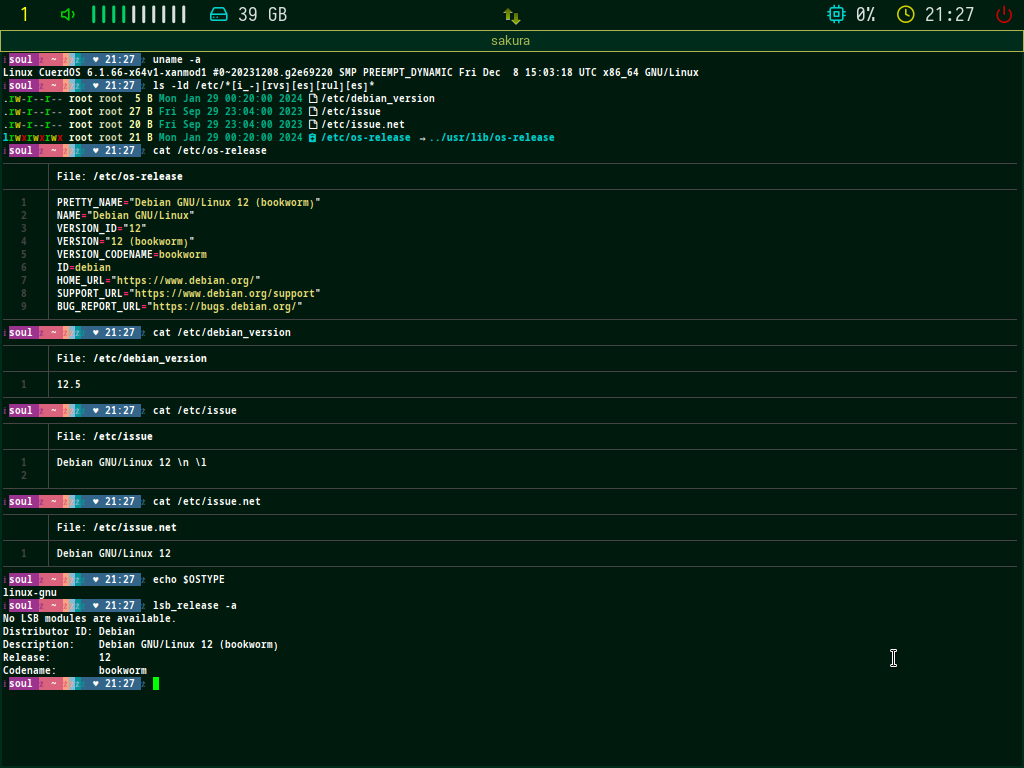This screenshot has height=768, width=1024.
Task: Click the 'Distributor ID: Debian' line
Action: [x=69, y=632]
